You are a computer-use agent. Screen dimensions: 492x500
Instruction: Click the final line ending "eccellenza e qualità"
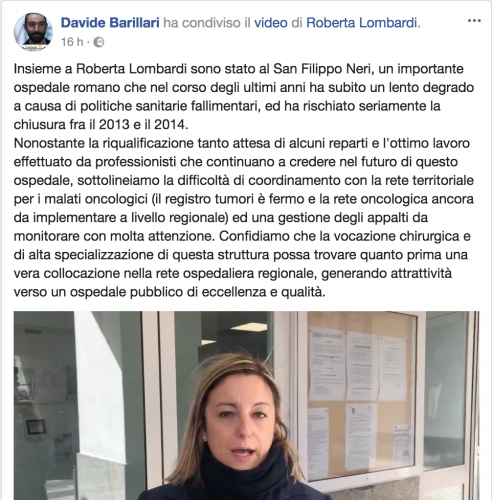[x=169, y=292]
